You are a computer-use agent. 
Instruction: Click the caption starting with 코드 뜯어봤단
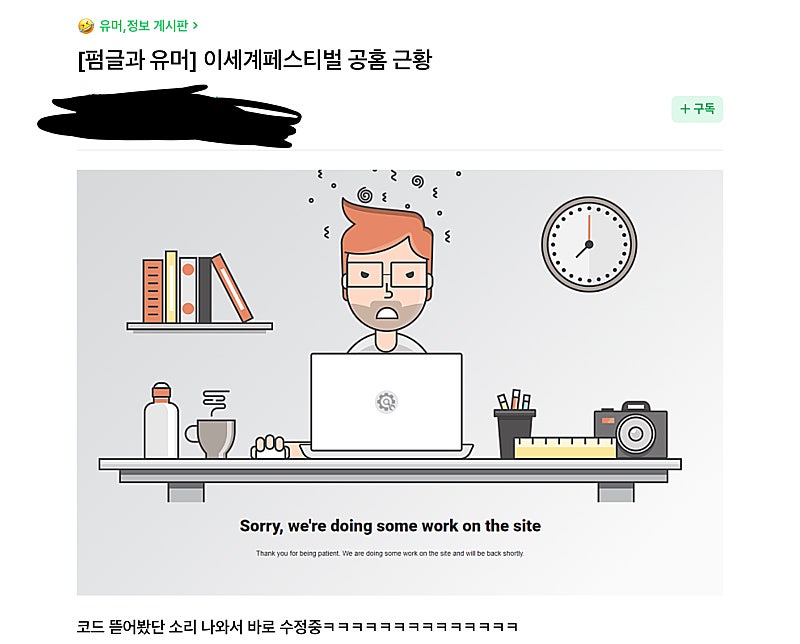coord(297,626)
